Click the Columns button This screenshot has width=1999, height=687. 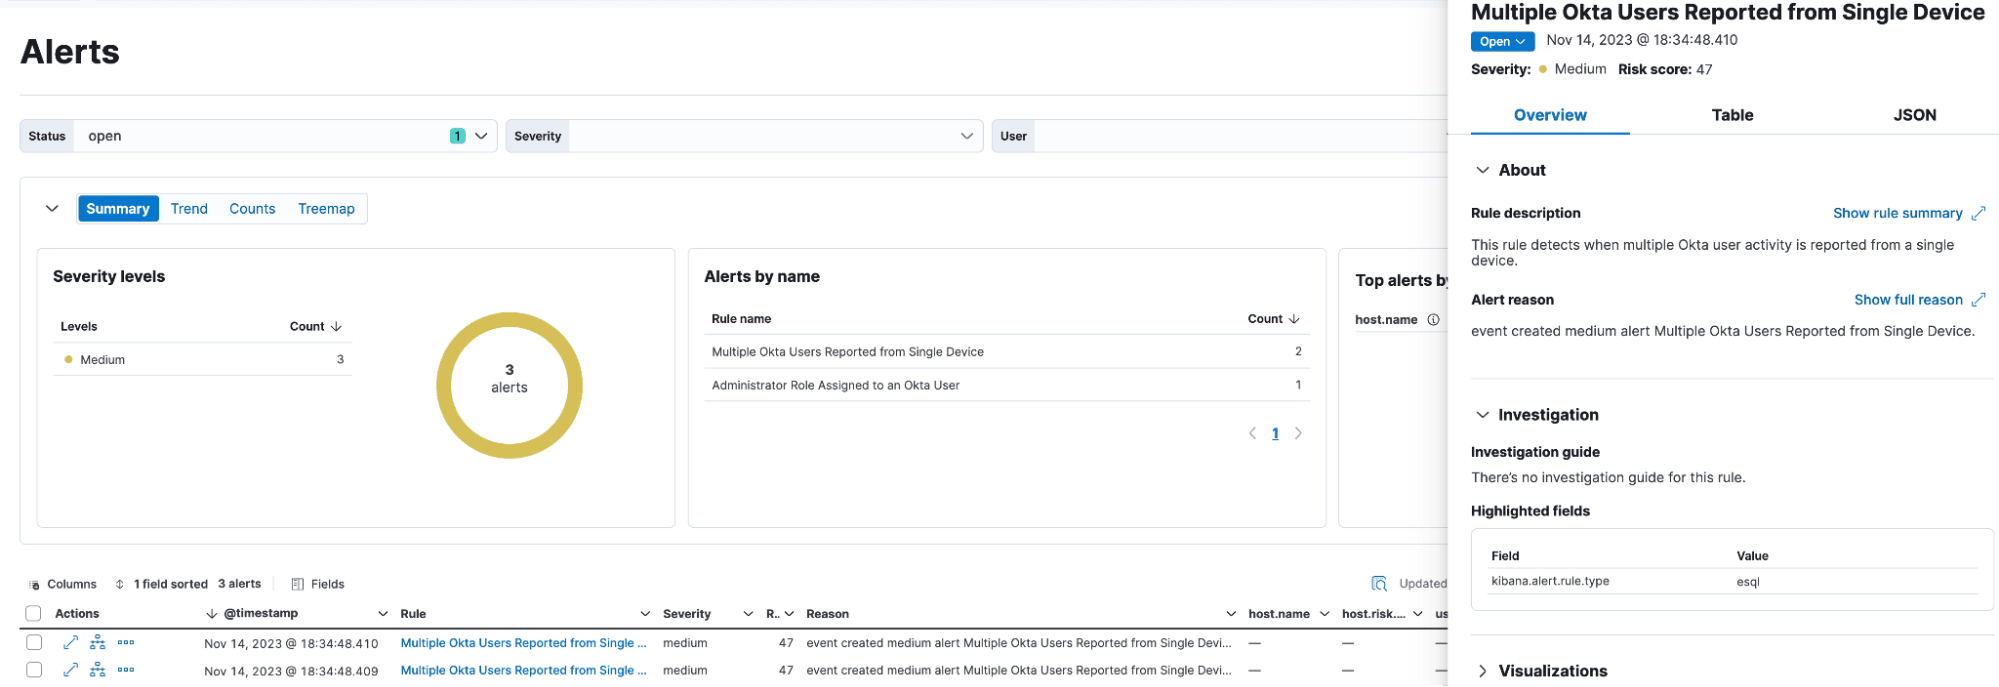(x=63, y=584)
